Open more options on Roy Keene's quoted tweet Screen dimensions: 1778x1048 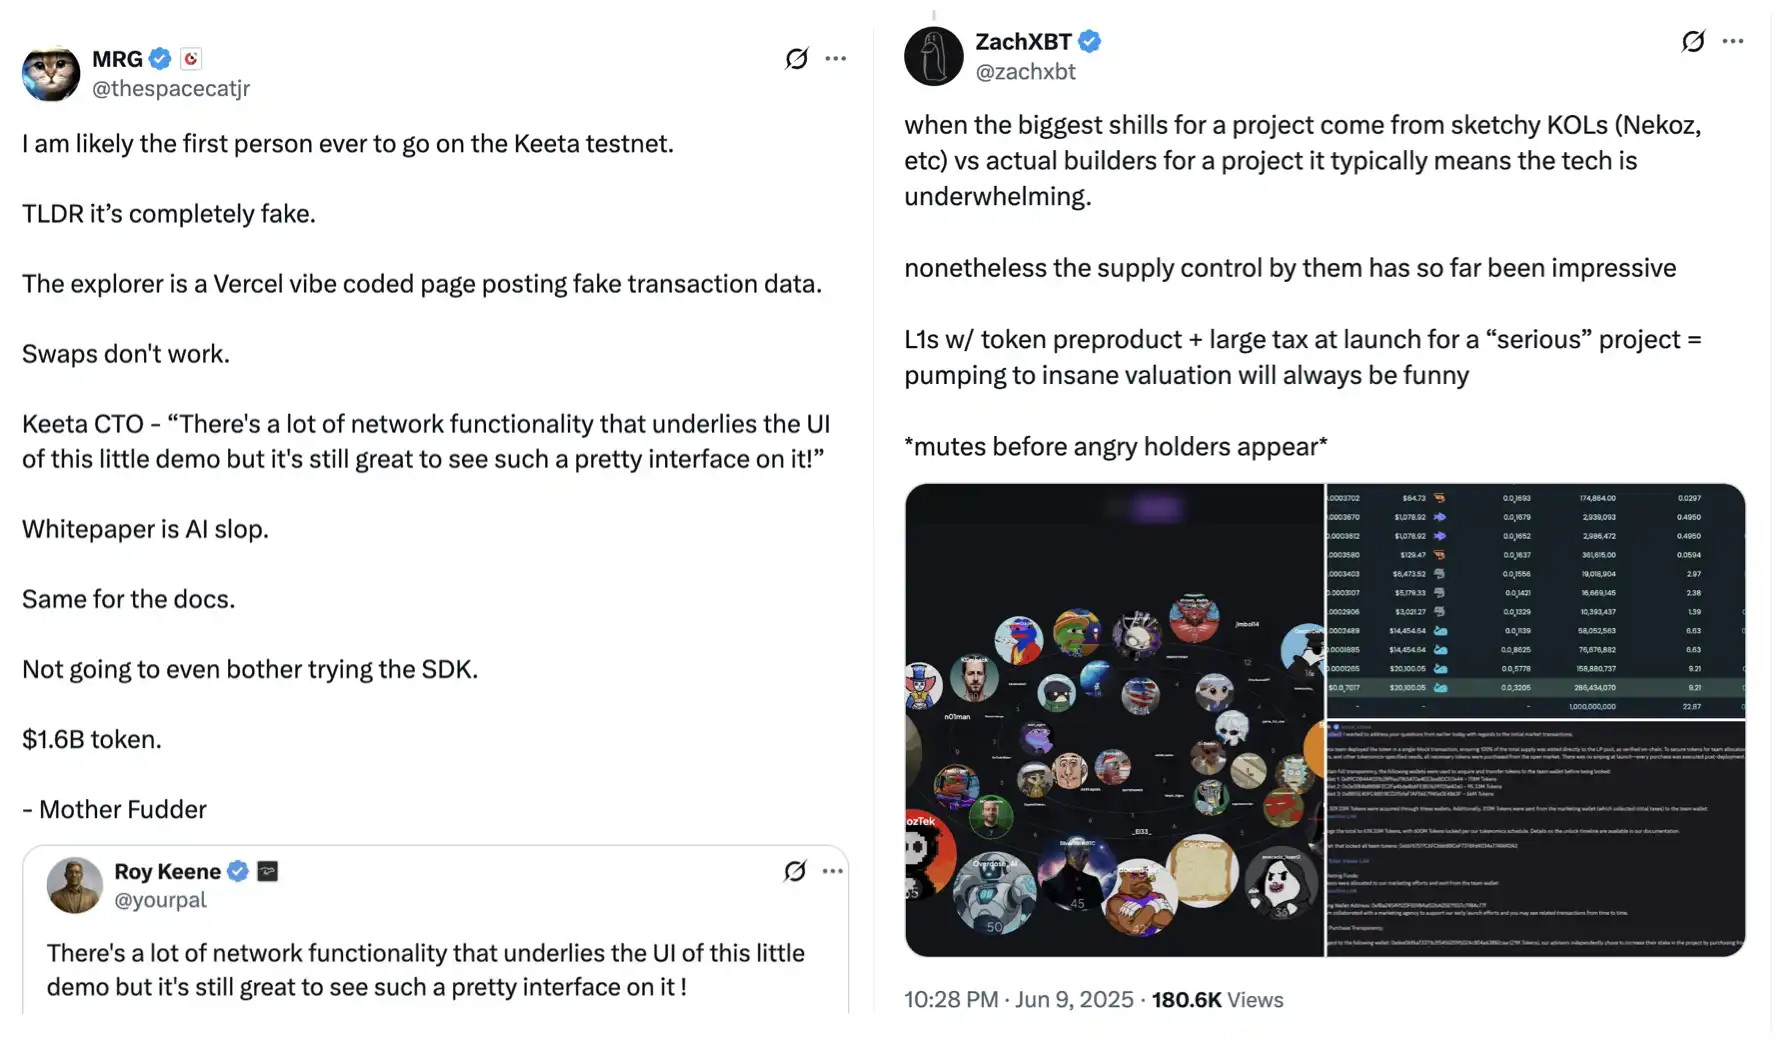click(x=832, y=871)
